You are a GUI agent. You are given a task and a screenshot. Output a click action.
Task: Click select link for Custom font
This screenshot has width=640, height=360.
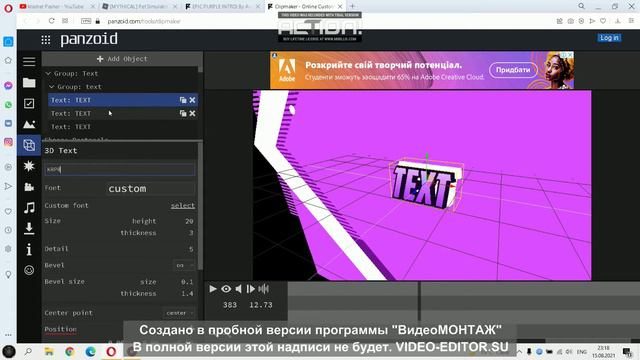pos(182,206)
